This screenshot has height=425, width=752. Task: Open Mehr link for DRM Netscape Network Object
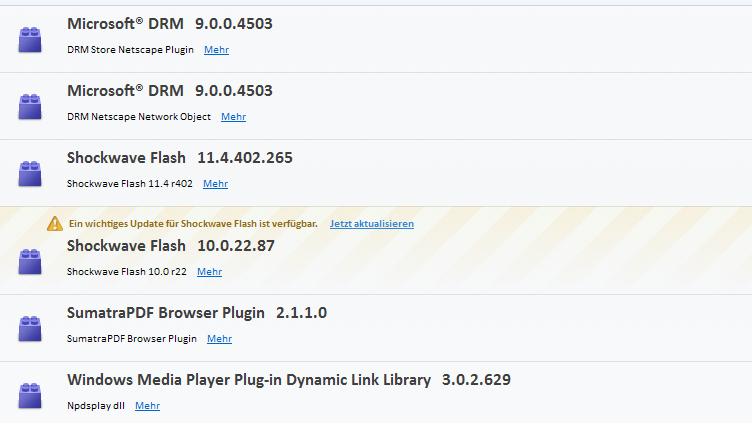coord(233,117)
